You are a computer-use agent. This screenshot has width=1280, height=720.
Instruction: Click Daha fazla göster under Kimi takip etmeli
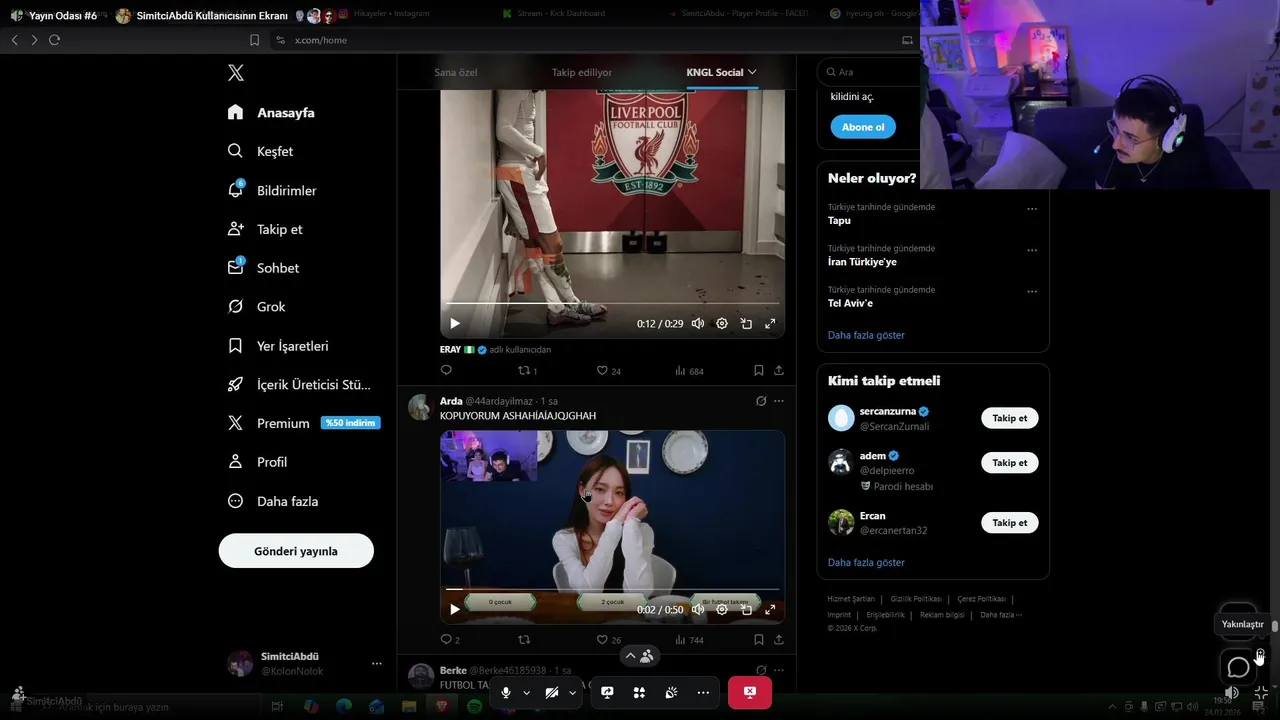pyautogui.click(x=866, y=562)
